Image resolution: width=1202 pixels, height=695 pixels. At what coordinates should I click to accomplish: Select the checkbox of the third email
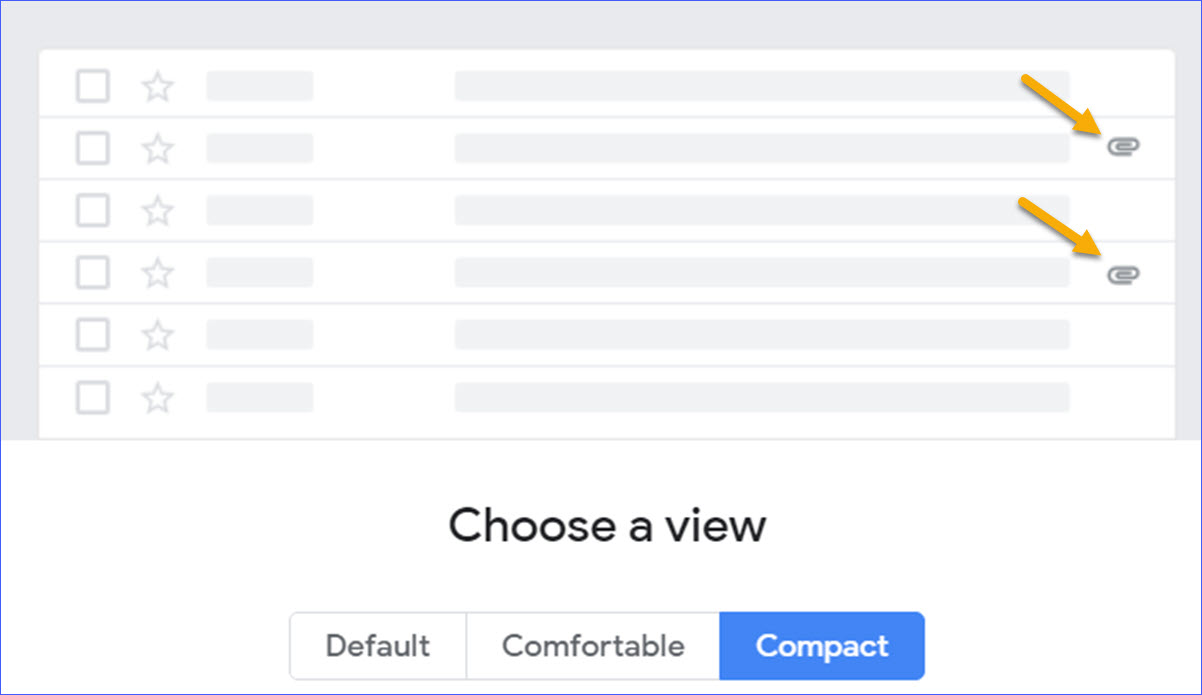coord(92,211)
